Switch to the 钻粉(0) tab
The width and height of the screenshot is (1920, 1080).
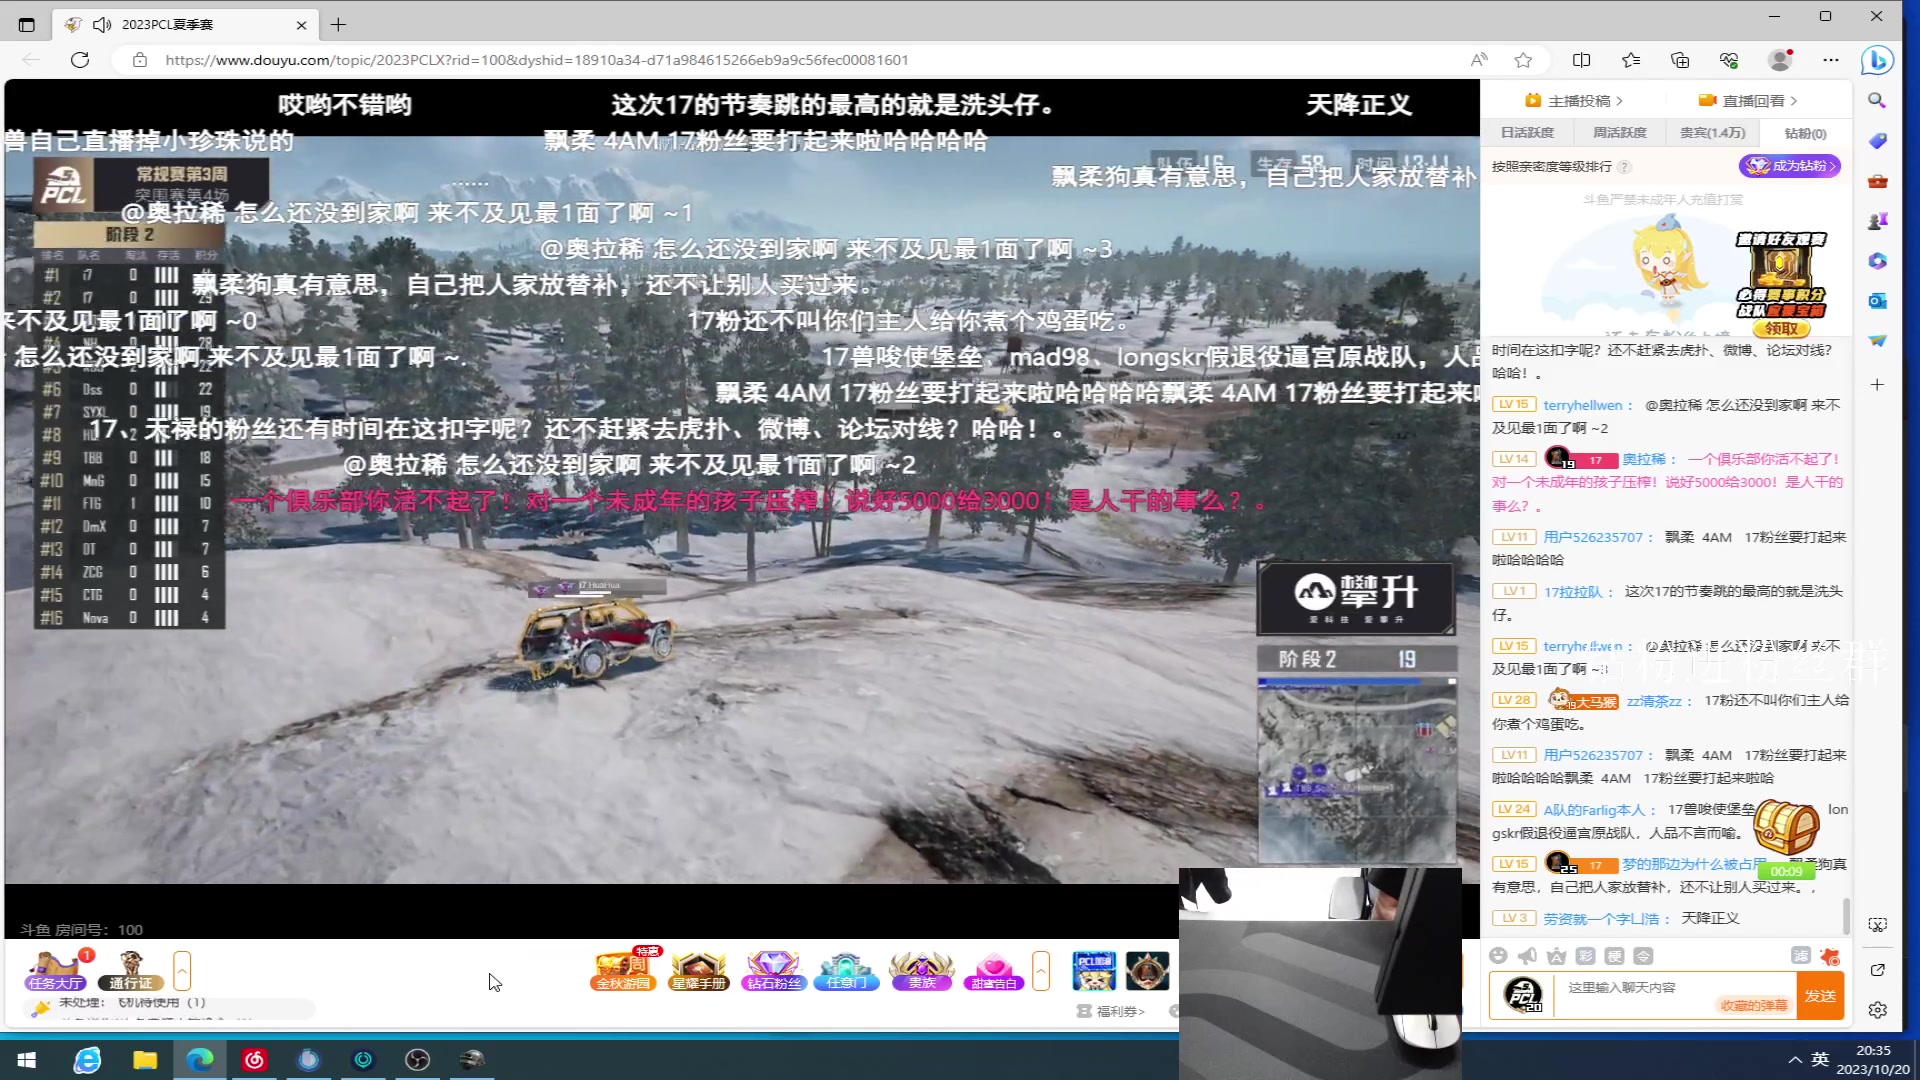click(x=1805, y=133)
